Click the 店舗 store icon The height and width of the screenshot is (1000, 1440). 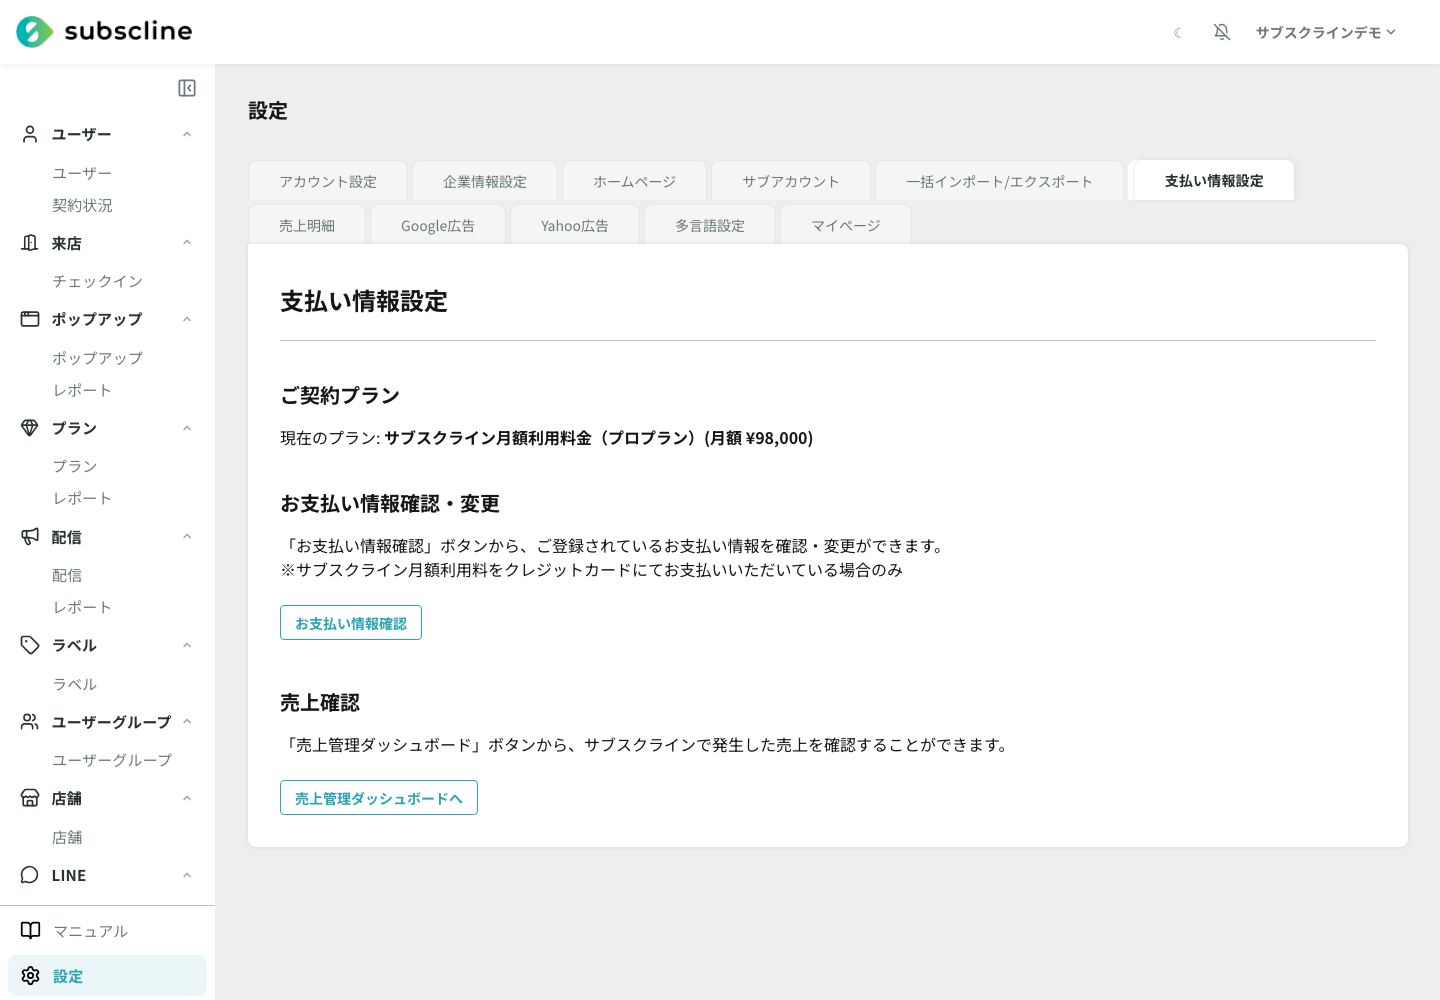(30, 798)
